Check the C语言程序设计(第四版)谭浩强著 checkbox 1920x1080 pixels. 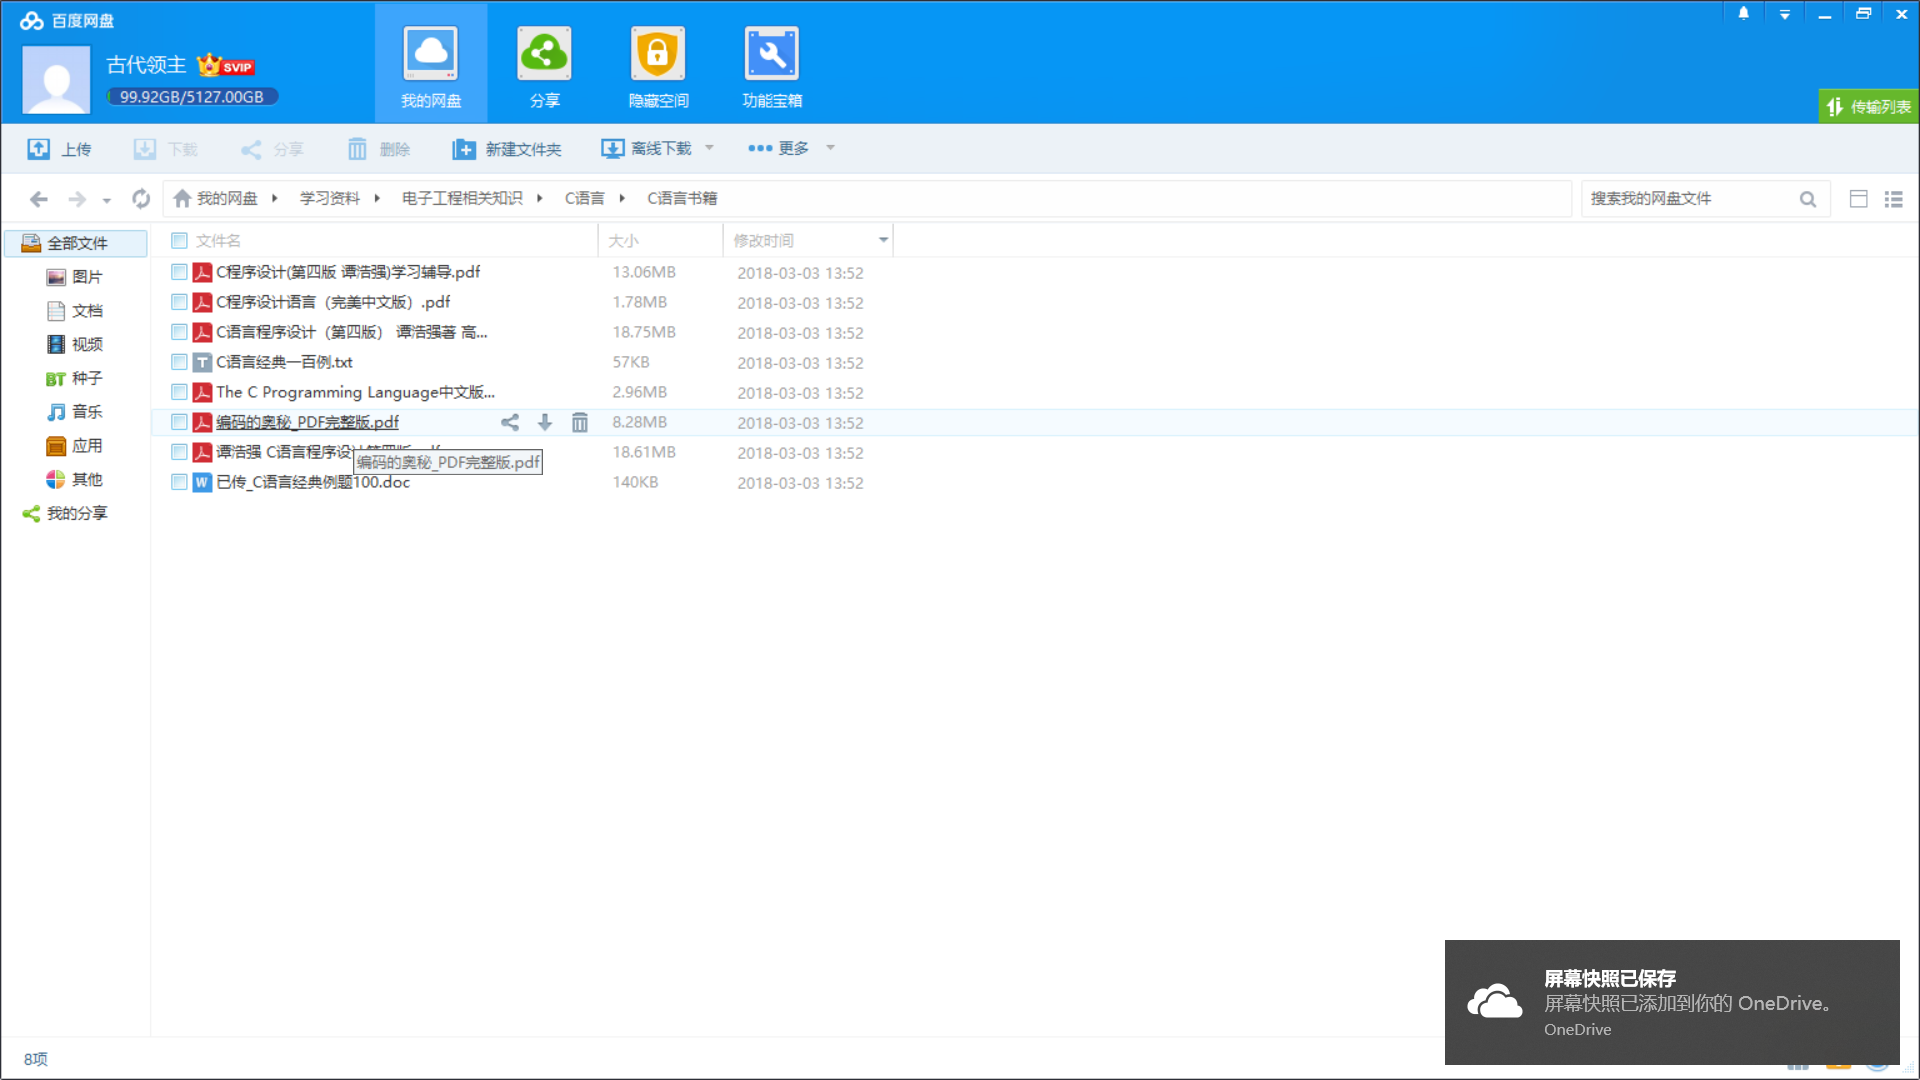pos(179,332)
